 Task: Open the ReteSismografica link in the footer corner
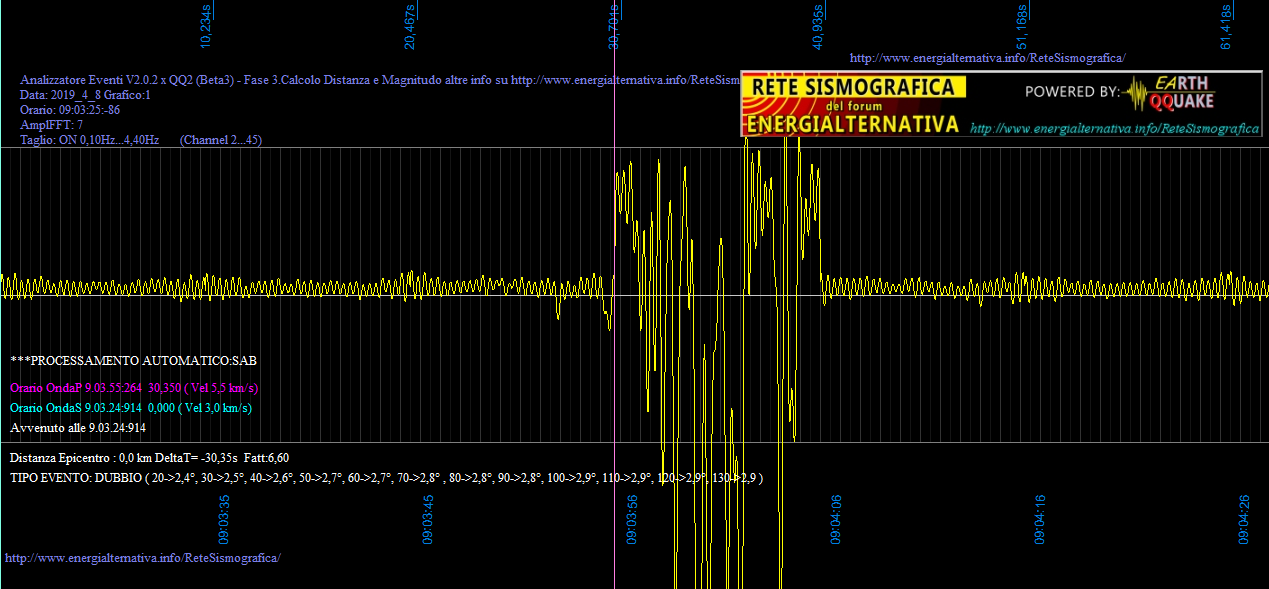coord(143,557)
